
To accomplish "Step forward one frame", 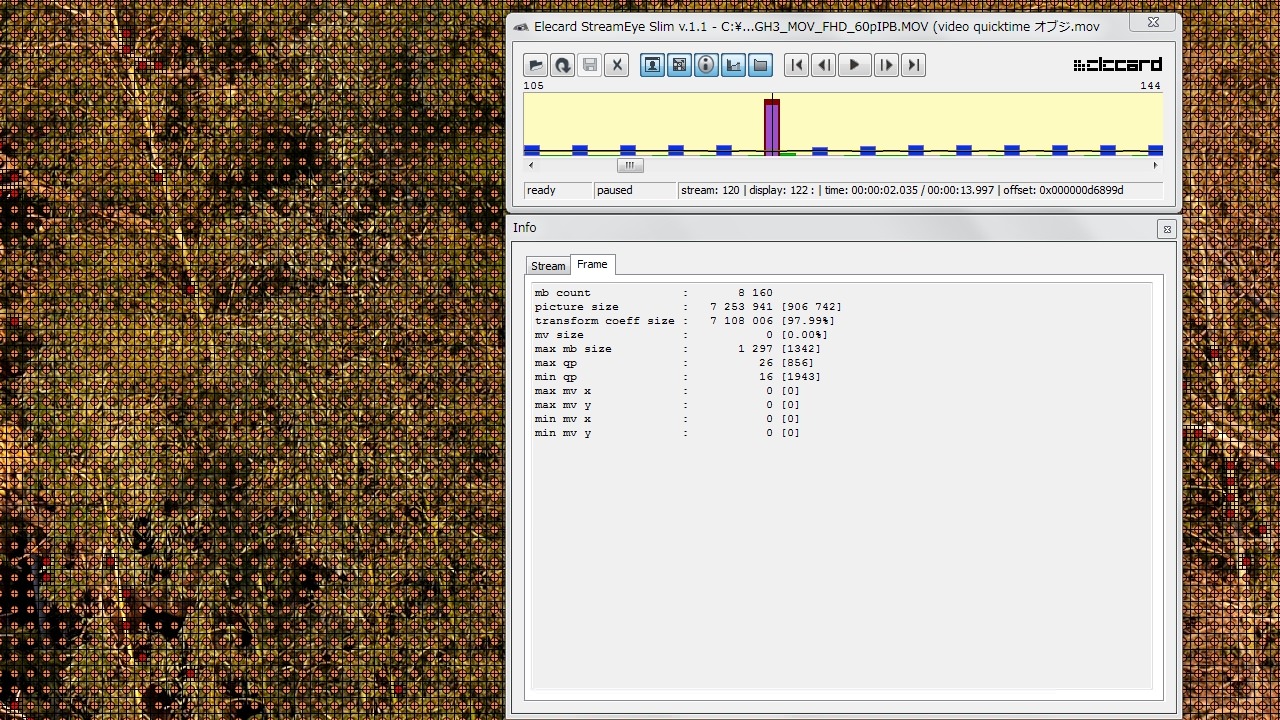I will click(886, 65).
